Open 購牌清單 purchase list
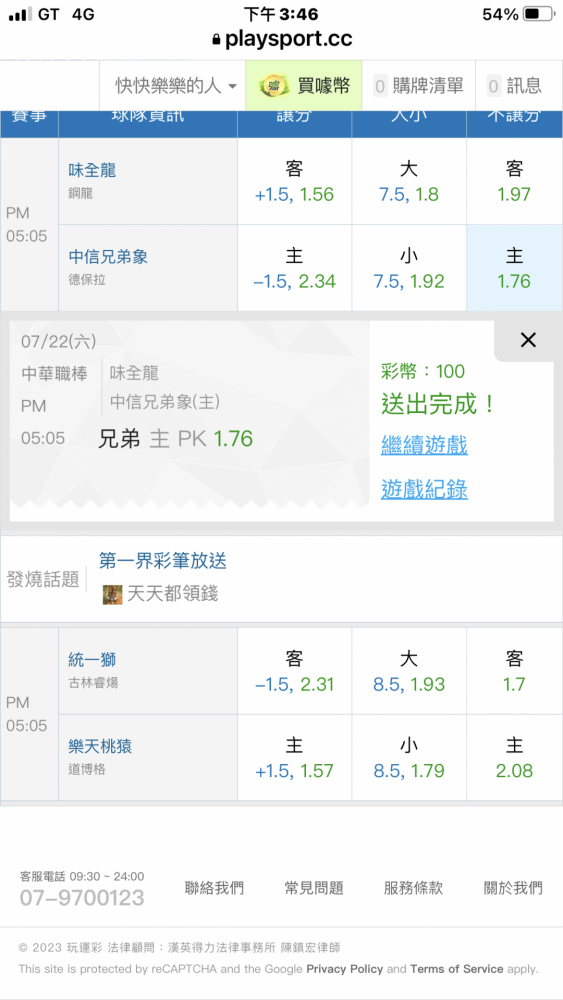 click(x=418, y=85)
